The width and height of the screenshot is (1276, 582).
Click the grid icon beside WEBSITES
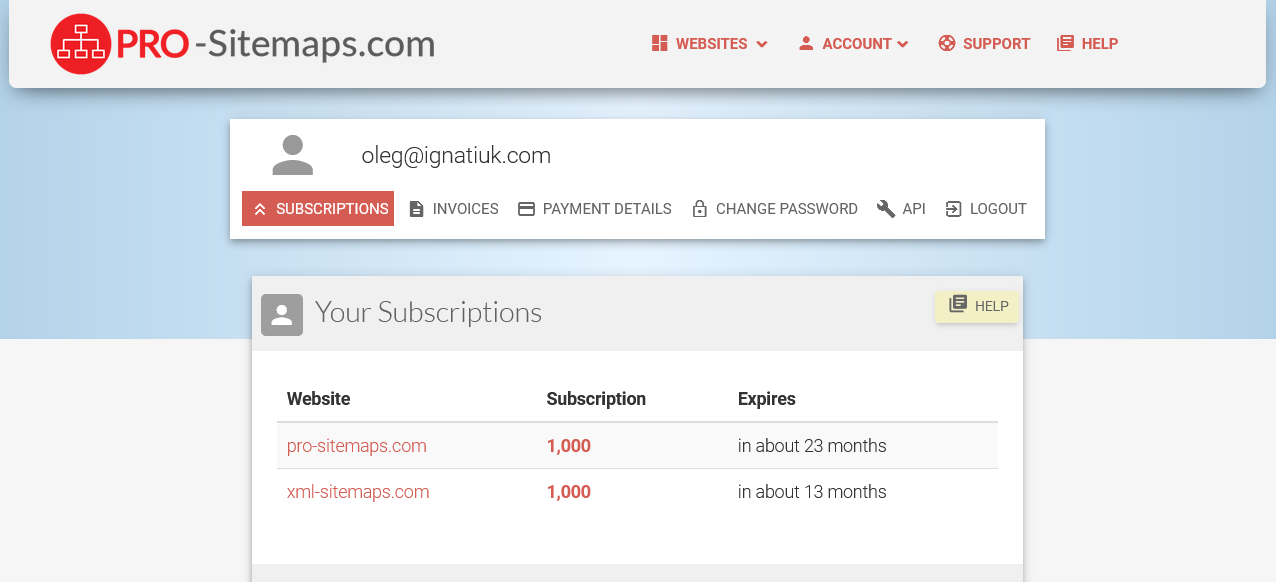pyautogui.click(x=658, y=43)
